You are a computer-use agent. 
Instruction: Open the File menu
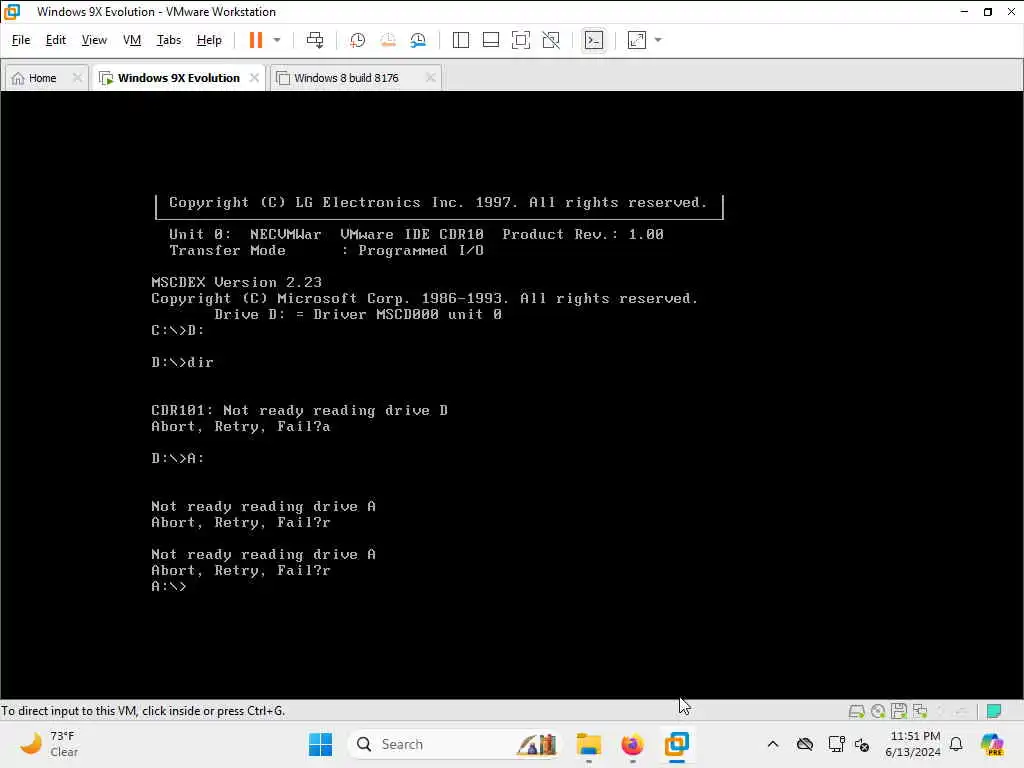tap(21, 40)
